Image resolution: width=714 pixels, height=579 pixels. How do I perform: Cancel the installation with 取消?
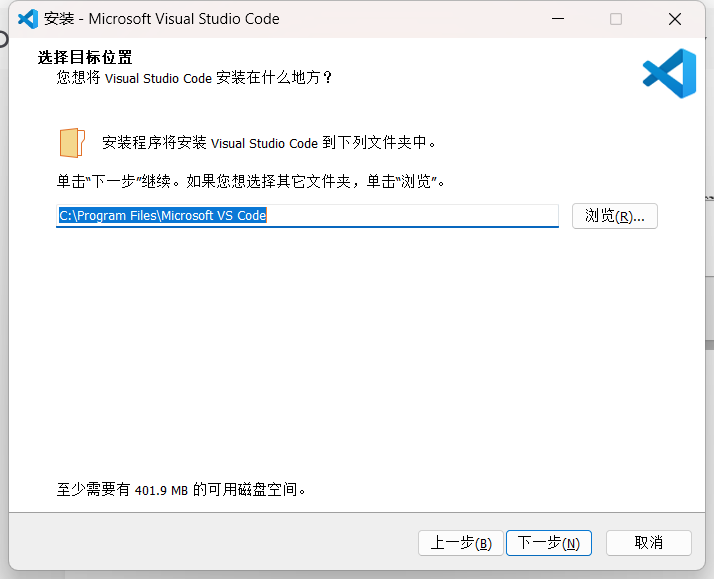tap(648, 543)
